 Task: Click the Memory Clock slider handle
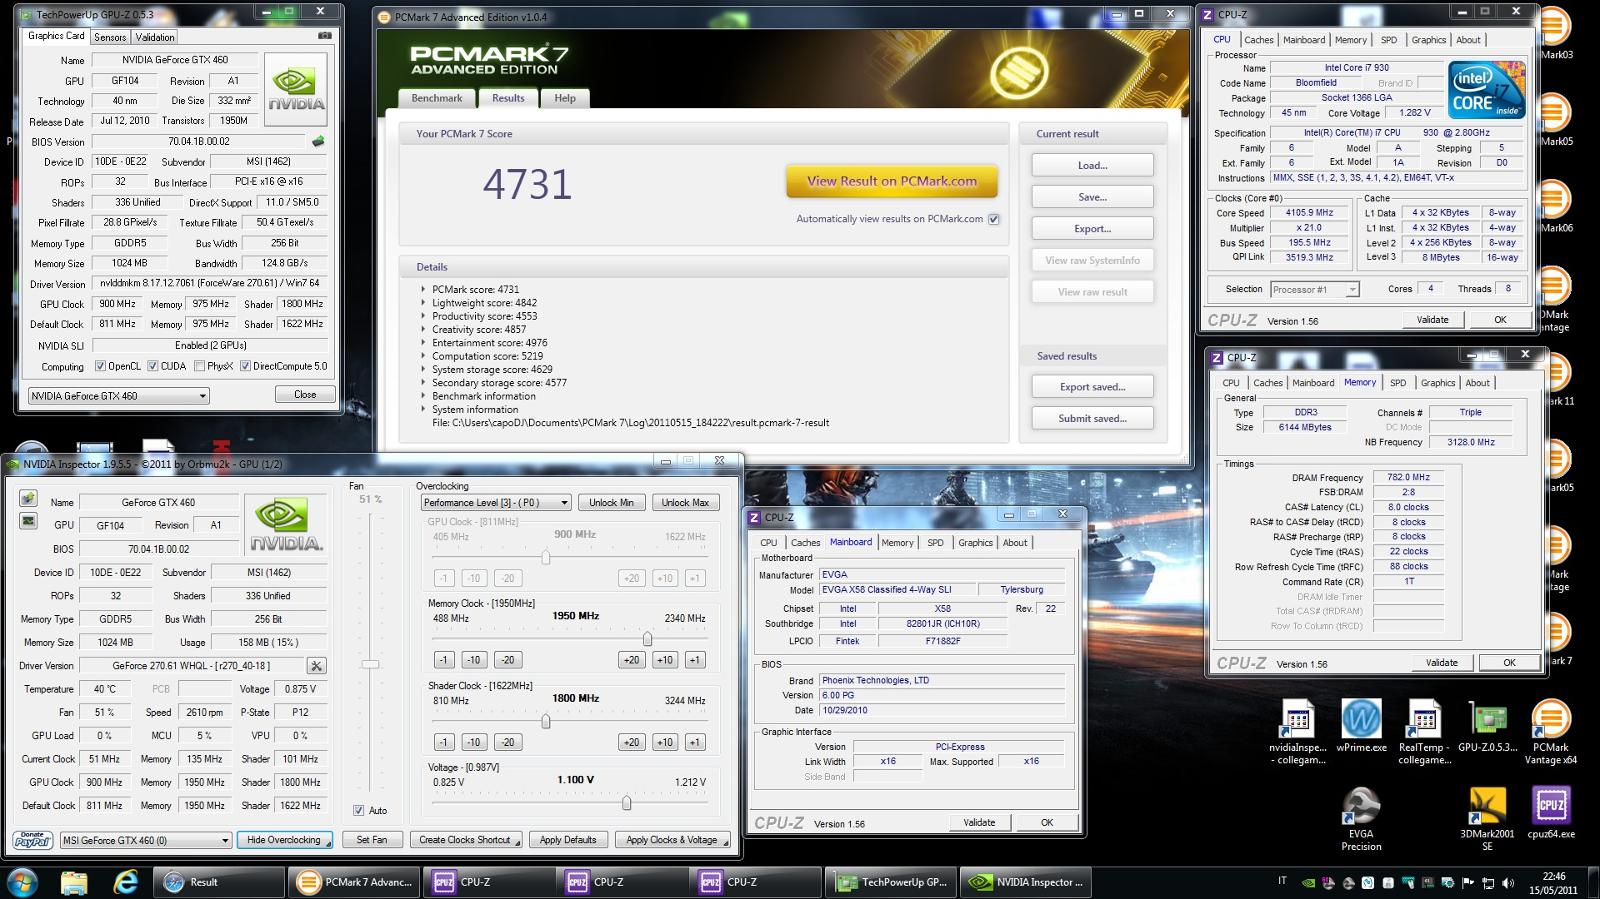(647, 639)
